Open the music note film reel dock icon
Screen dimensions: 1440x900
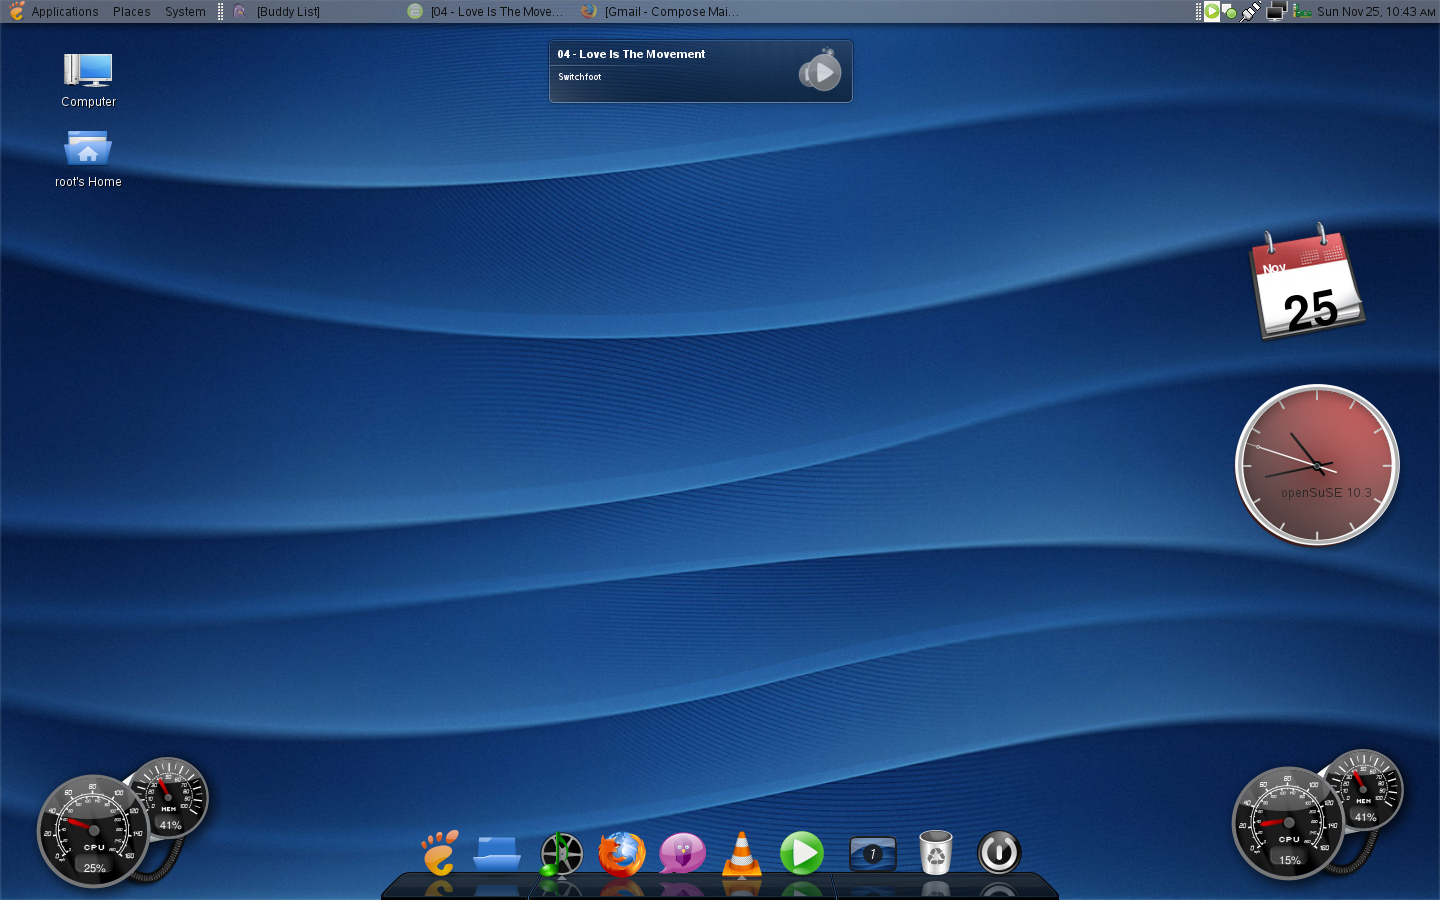(561, 854)
